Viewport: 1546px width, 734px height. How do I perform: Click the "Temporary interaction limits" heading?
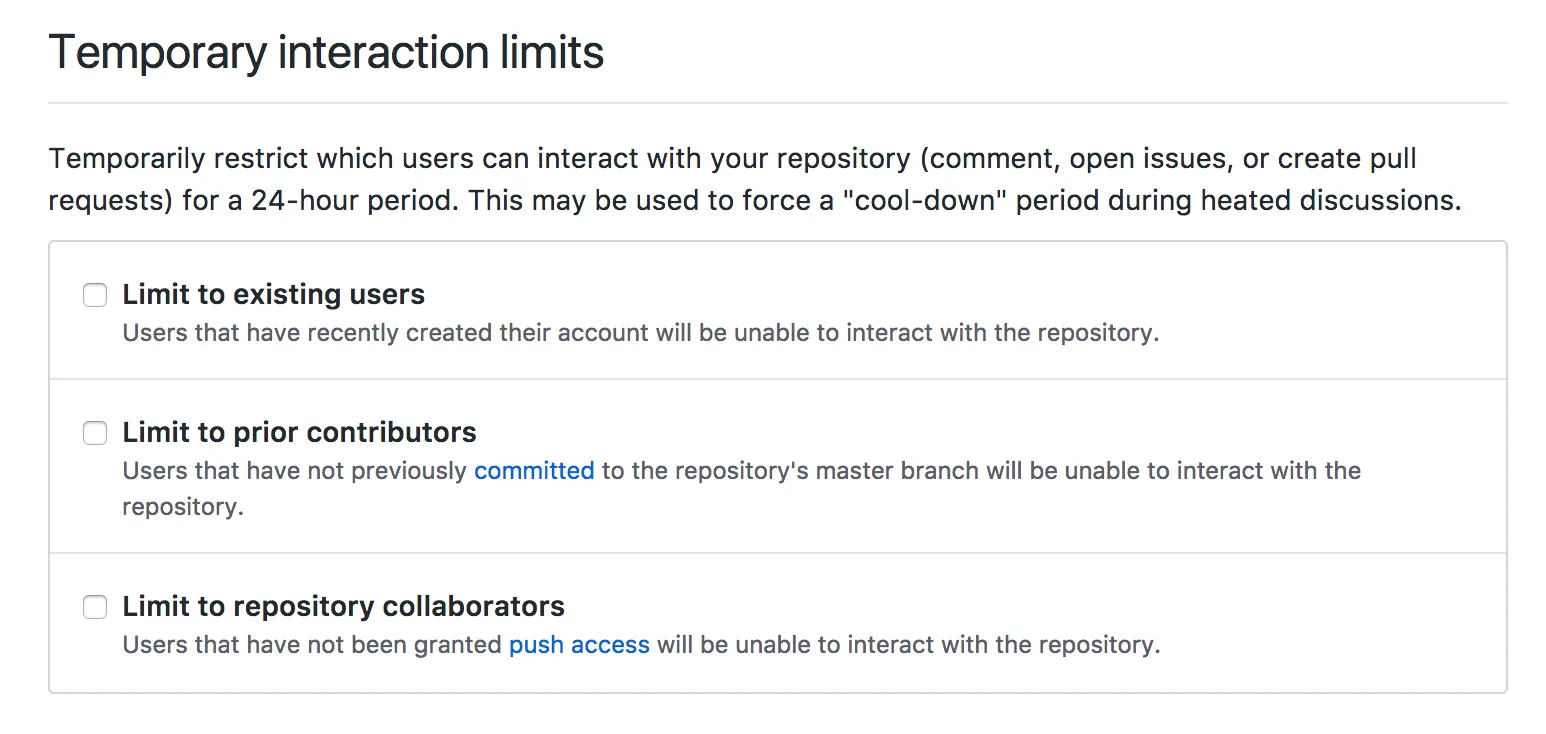point(326,52)
